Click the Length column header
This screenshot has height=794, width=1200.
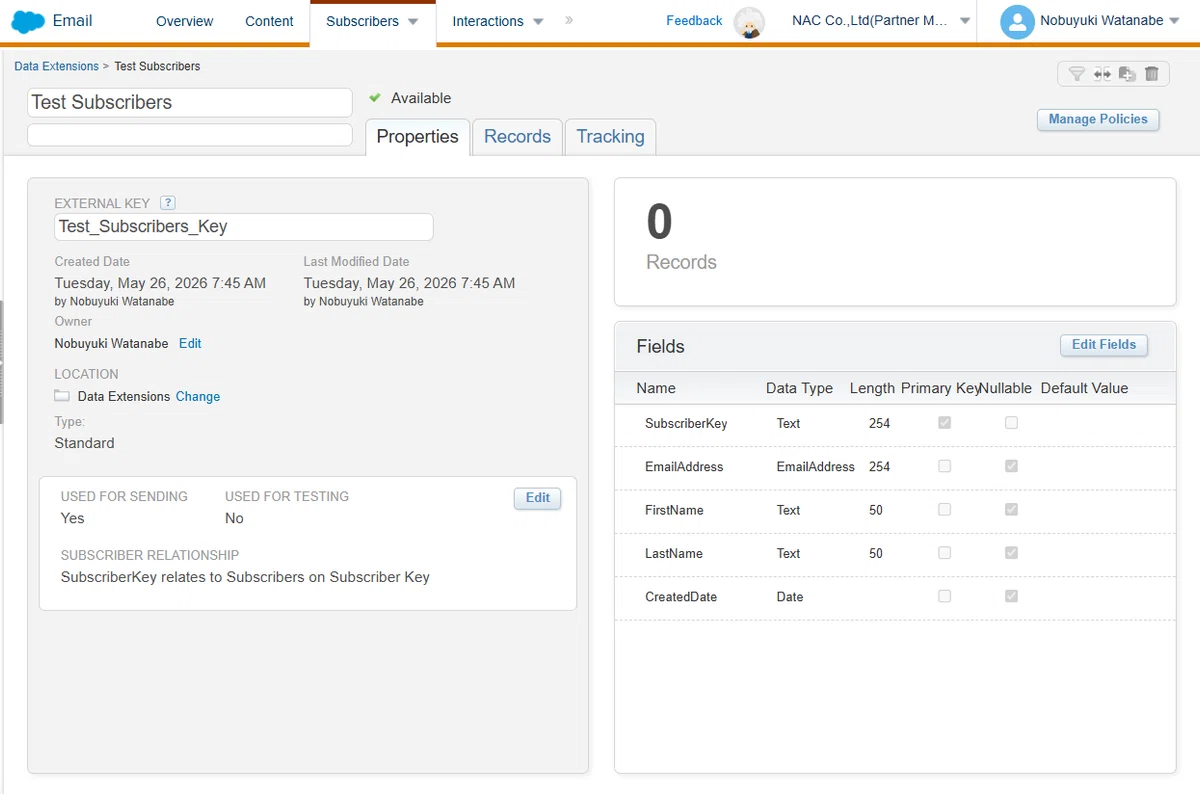[872, 388]
